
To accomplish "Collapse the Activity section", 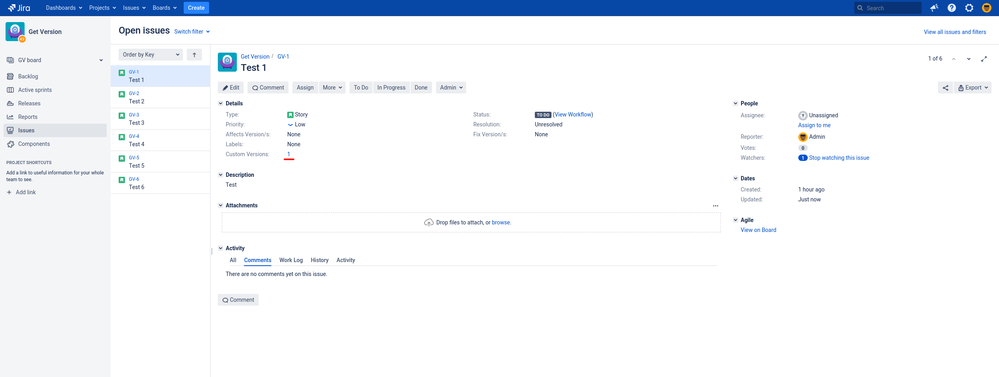I will pyautogui.click(x=221, y=248).
